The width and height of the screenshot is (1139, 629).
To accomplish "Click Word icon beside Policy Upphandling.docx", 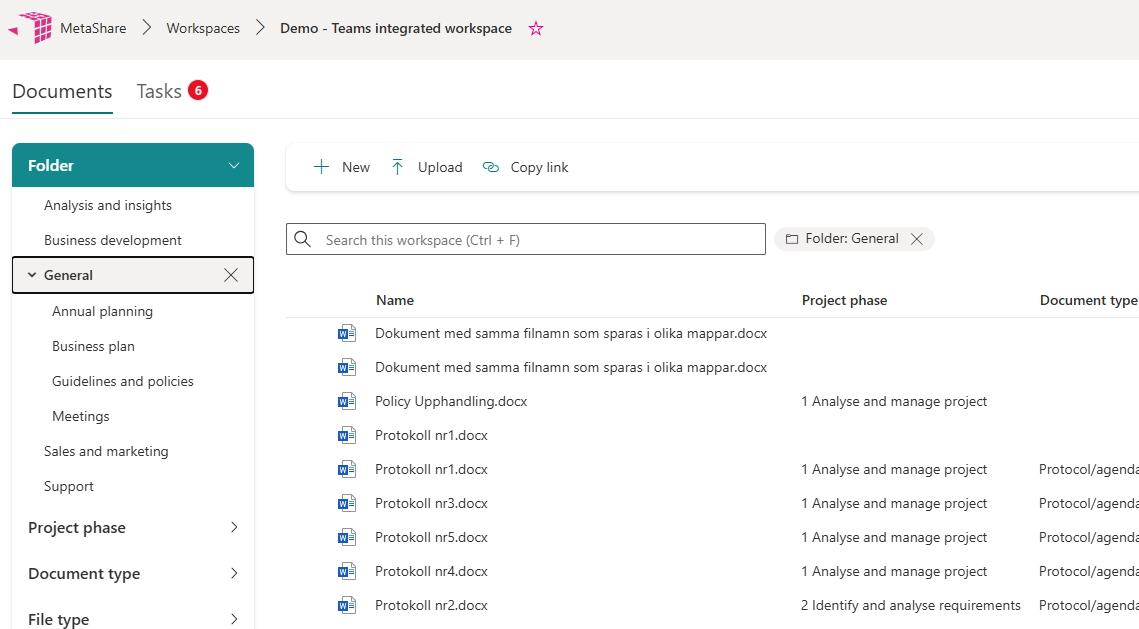I will (347, 402).
